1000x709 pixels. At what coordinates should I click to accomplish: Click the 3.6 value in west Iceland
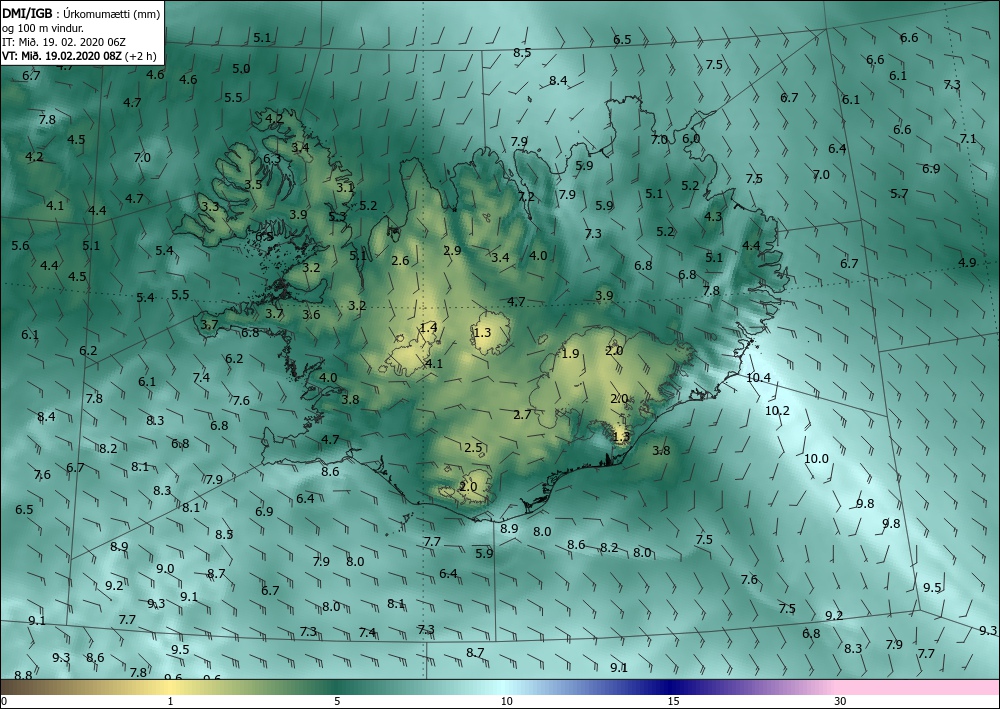pyautogui.click(x=311, y=315)
